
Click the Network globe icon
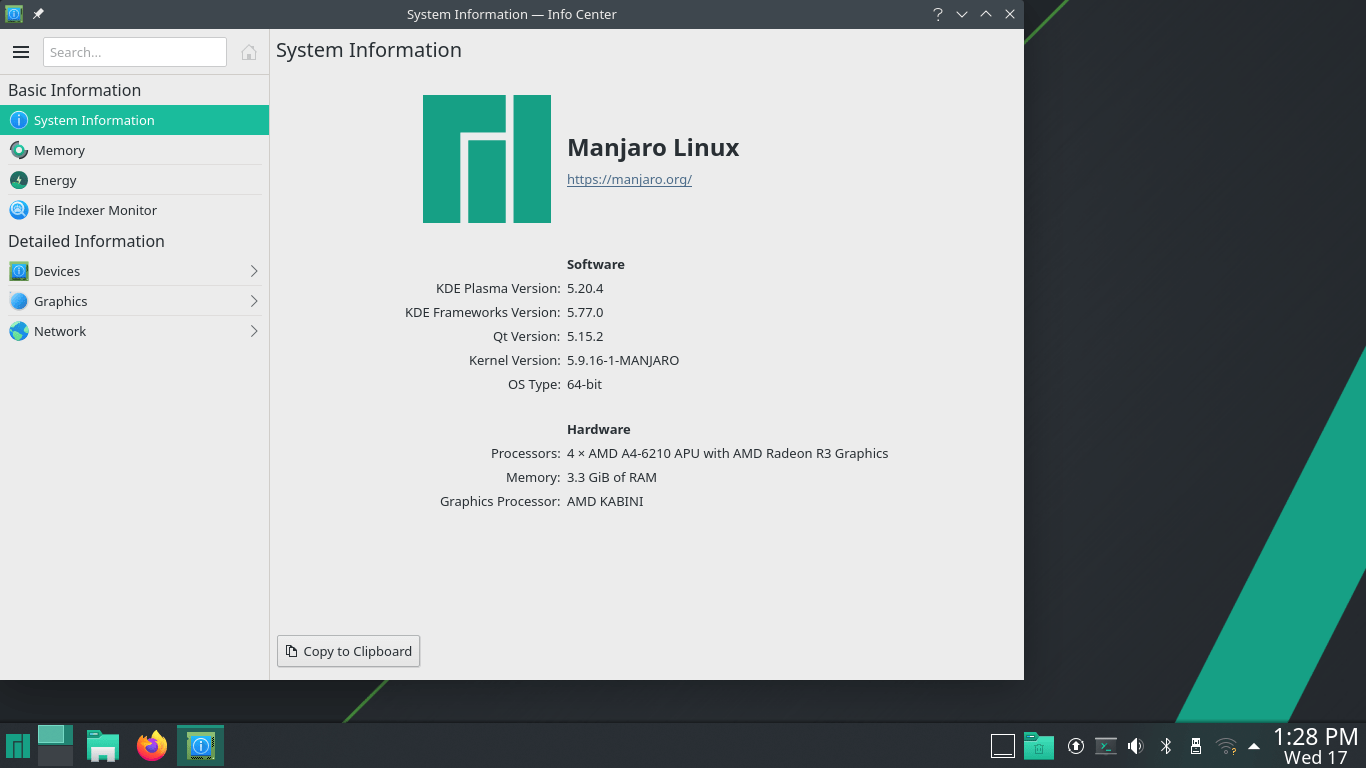pos(18,331)
